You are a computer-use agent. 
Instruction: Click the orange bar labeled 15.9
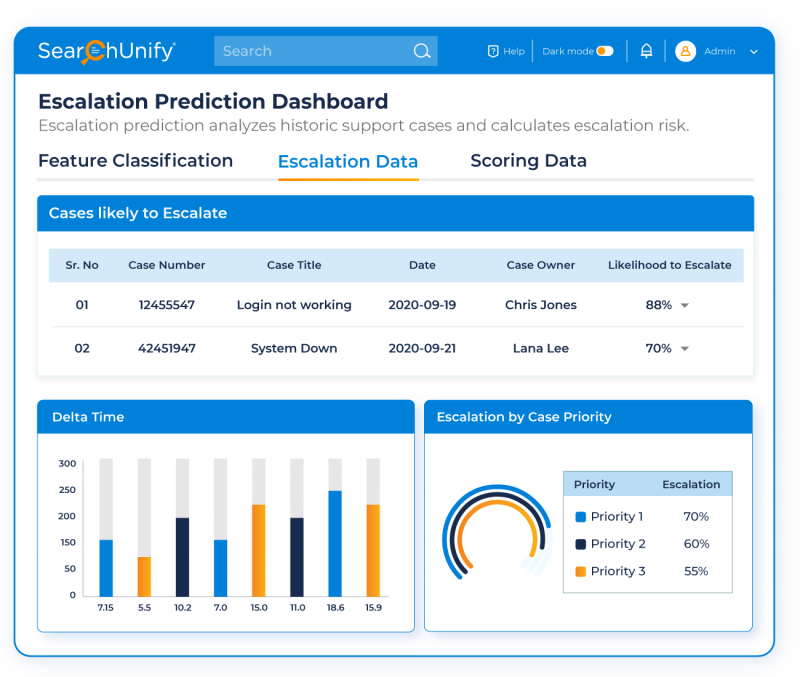[373, 550]
